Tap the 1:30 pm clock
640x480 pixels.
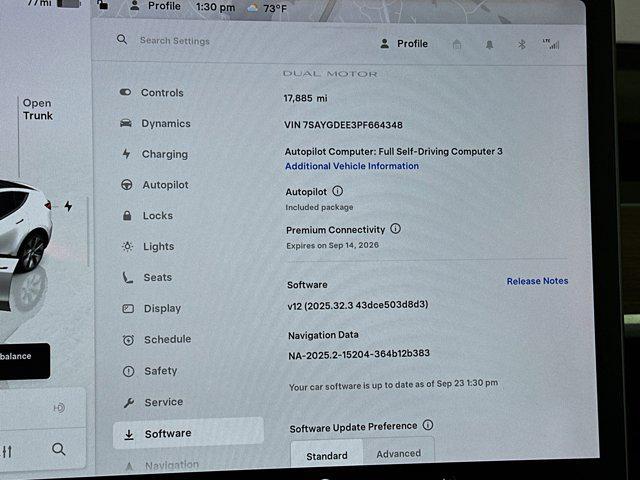[x=216, y=7]
